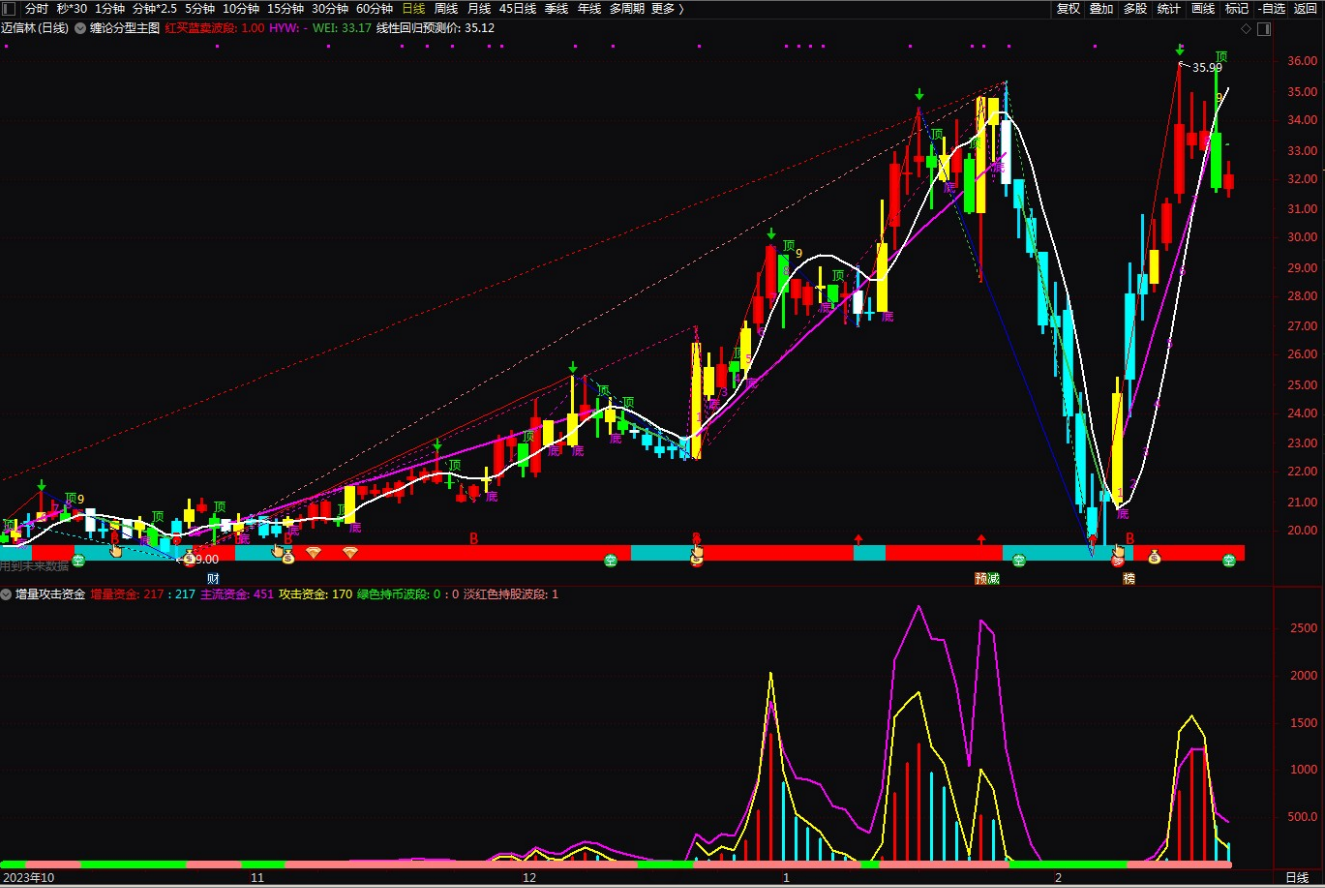Screen dimensions: 1325x888
Task: Click the 线性回归预测价: 35.12 label
Action: click(435, 28)
